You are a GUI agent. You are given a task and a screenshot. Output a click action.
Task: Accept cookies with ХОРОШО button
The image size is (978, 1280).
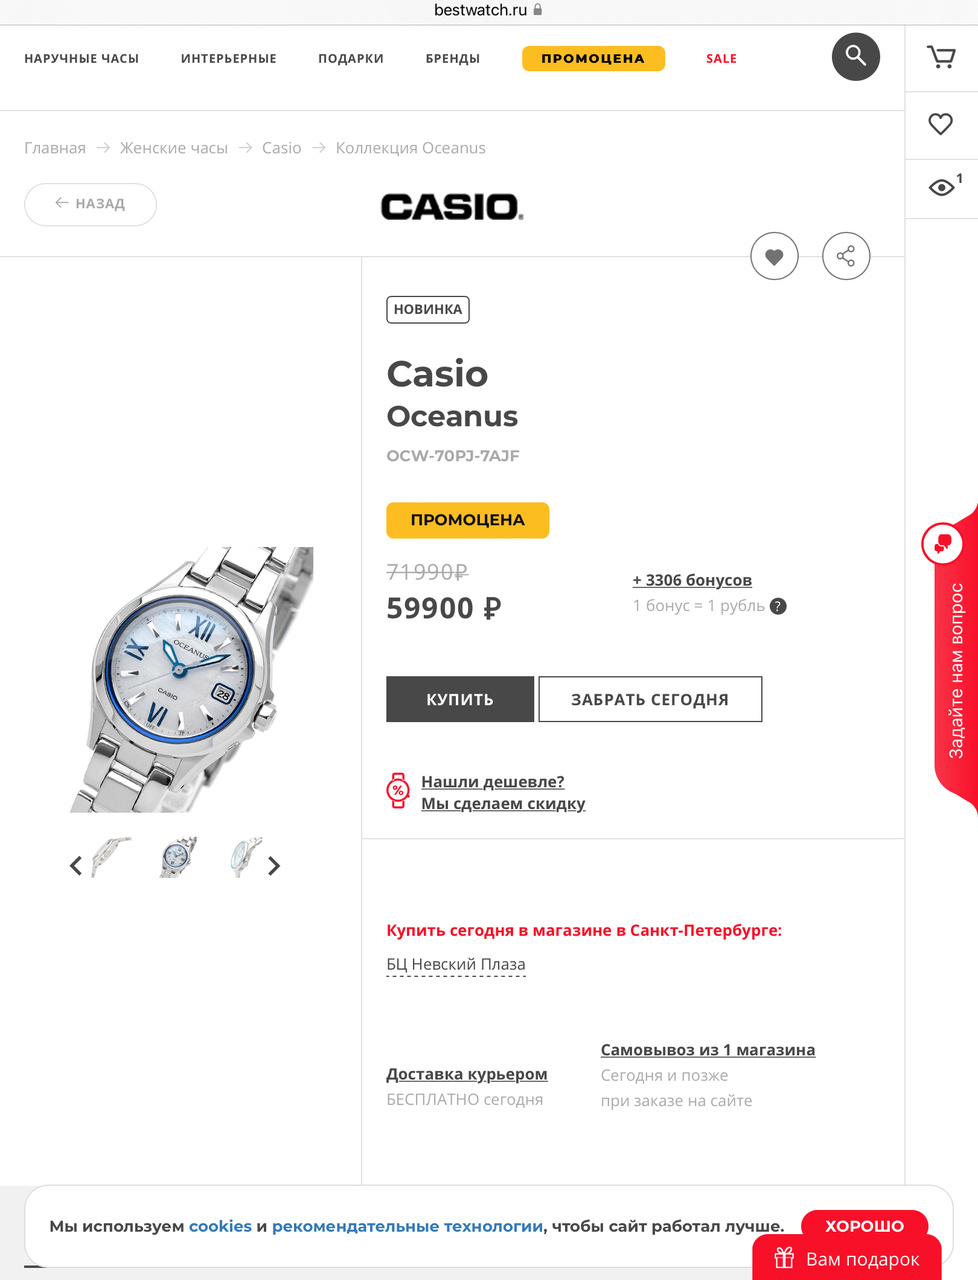point(864,1225)
